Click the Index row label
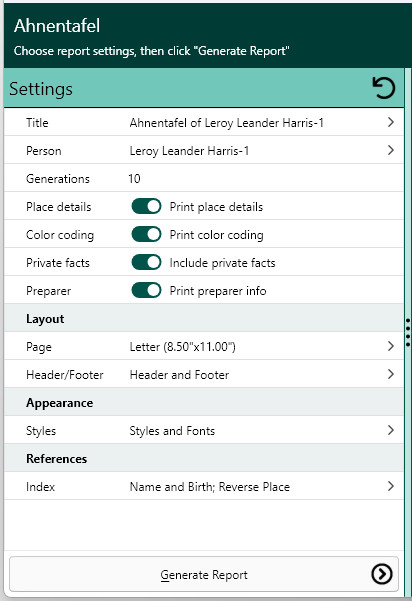The height and width of the screenshot is (601, 412). (x=40, y=487)
